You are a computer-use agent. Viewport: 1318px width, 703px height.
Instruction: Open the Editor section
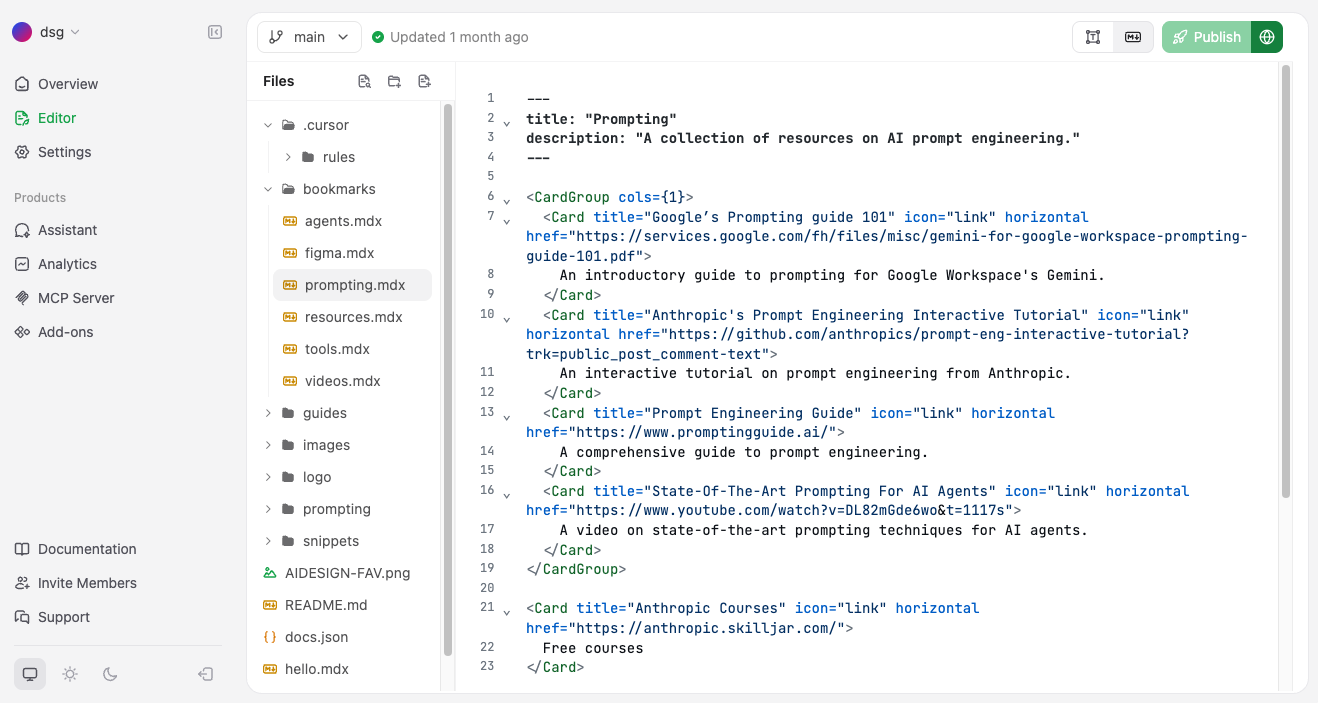point(57,118)
